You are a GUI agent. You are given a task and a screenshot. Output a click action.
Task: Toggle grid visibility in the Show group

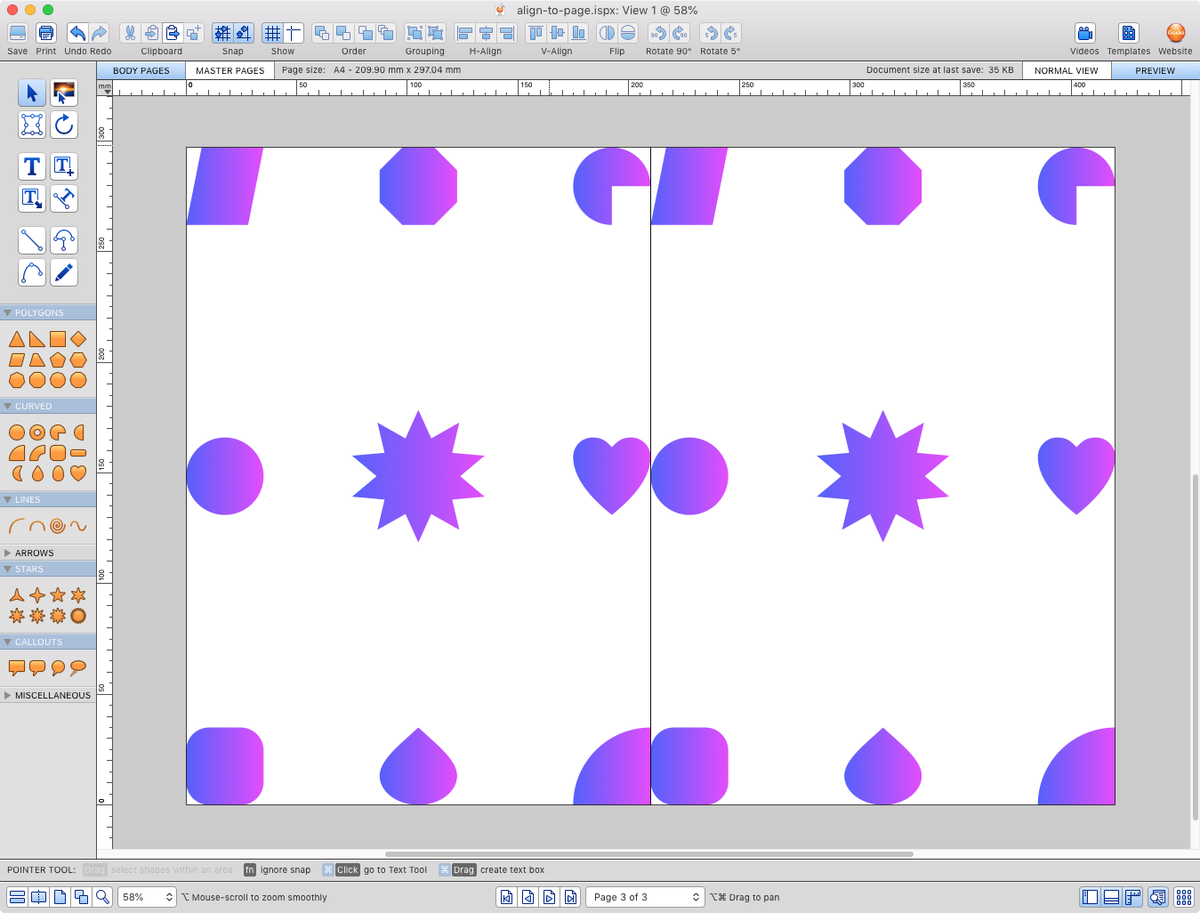[x=272, y=32]
